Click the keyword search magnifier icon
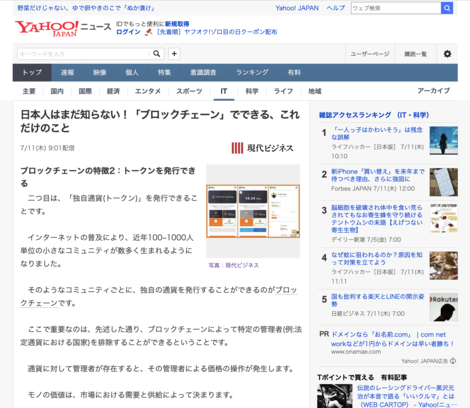Image resolution: width=470 pixels, height=408 pixels. 157,54
